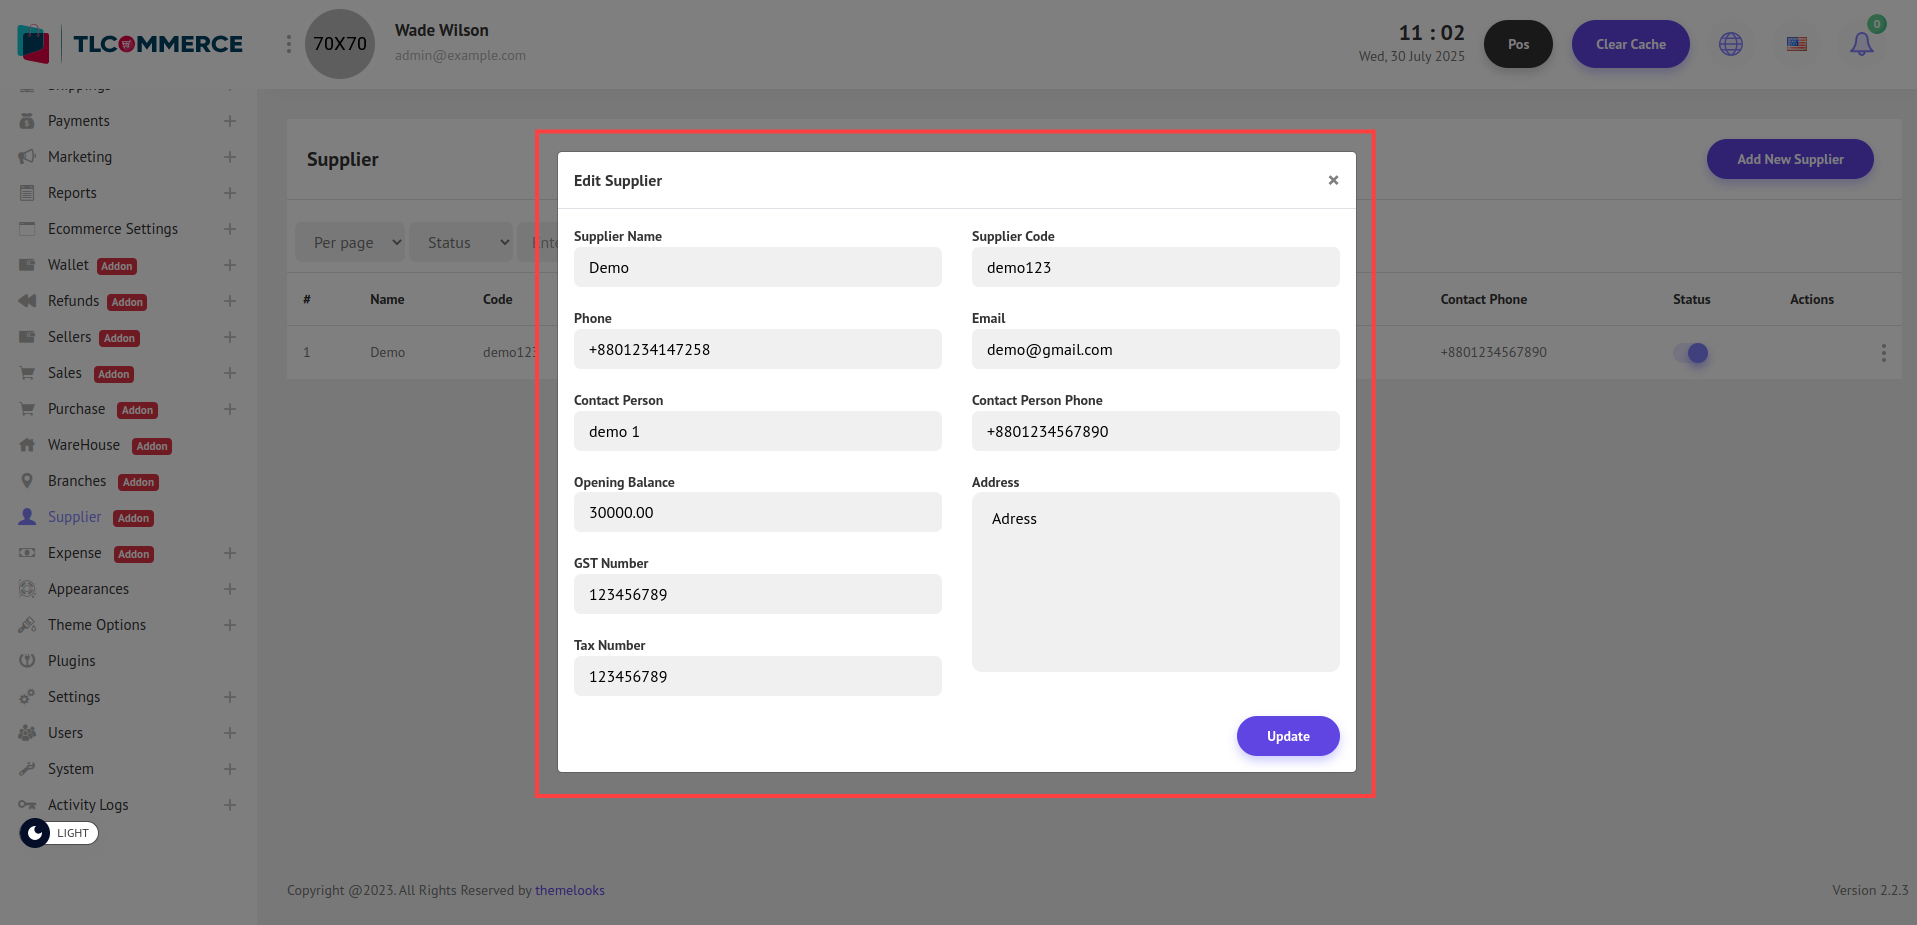Open the Plugins sidebar item
The height and width of the screenshot is (925, 1917).
(72, 661)
